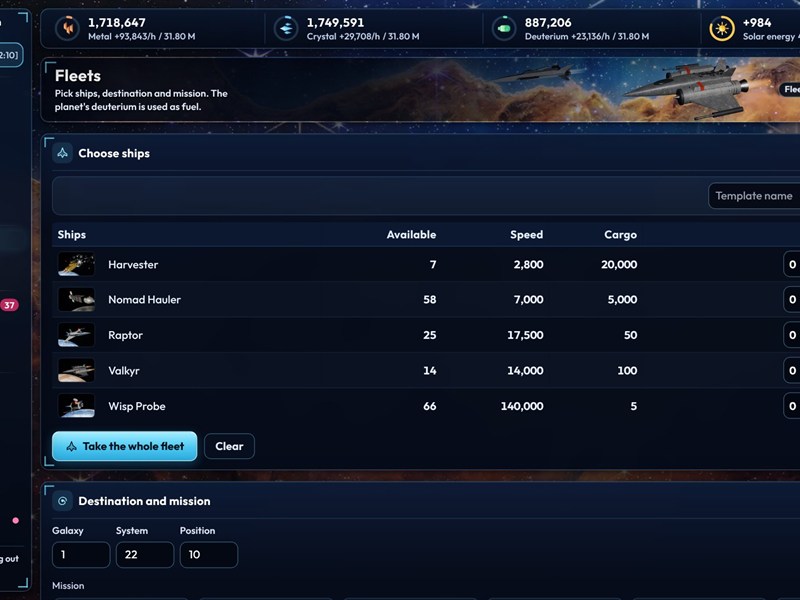The height and width of the screenshot is (600, 800).
Task: Click the Fleets page heading
Action: tap(78, 76)
